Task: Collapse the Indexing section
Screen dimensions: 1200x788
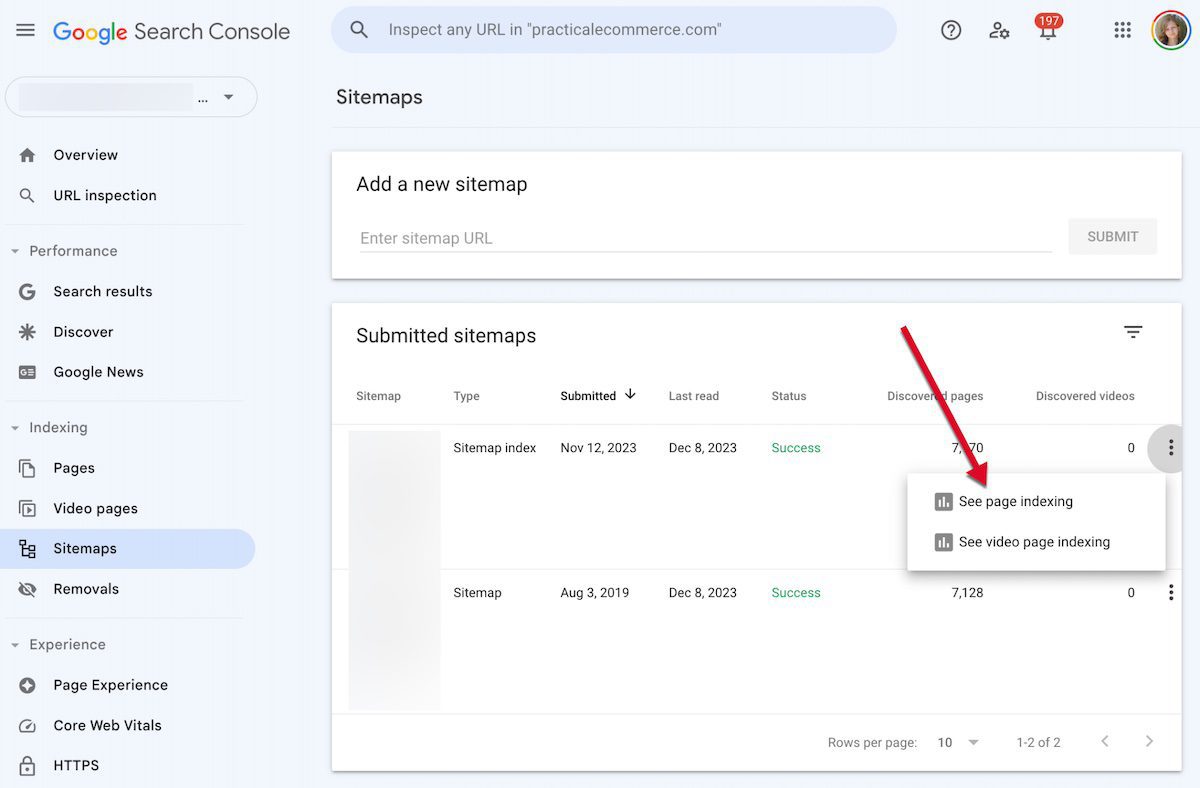Action: (x=15, y=428)
